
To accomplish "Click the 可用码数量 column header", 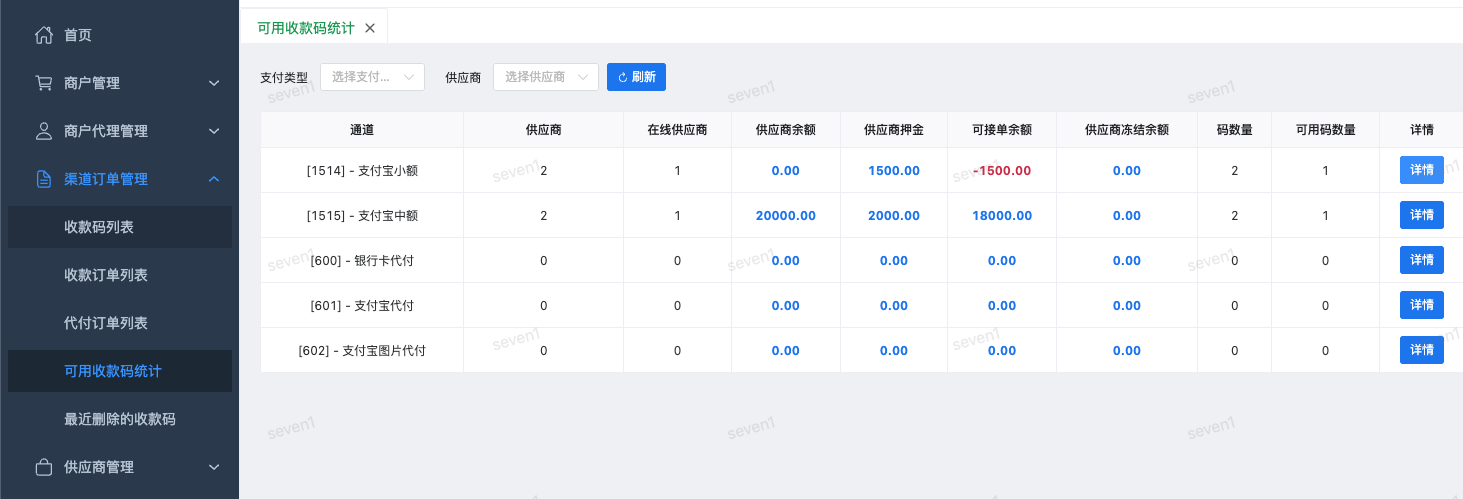I will [1326, 130].
